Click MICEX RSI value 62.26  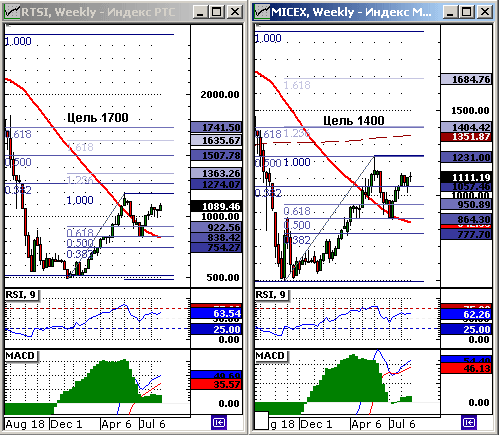(x=466, y=314)
